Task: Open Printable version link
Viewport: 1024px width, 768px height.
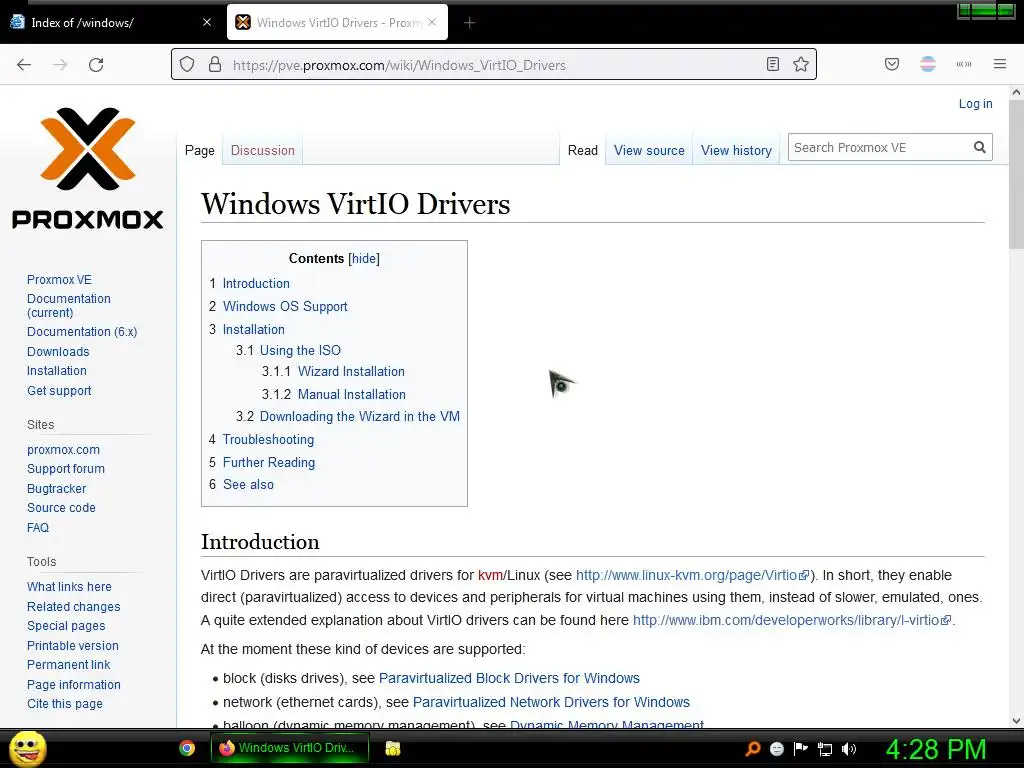Action: (x=72, y=645)
